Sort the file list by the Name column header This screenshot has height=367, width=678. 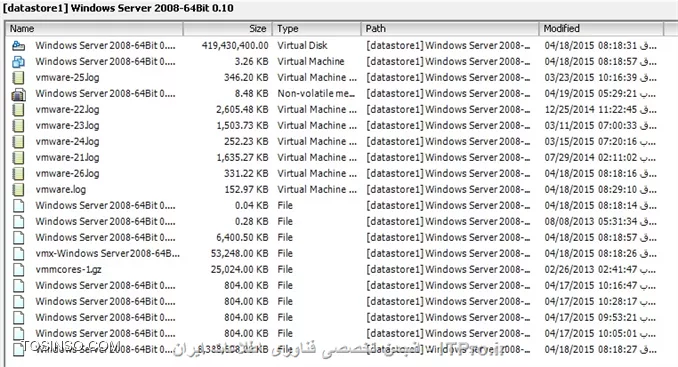(x=94, y=29)
